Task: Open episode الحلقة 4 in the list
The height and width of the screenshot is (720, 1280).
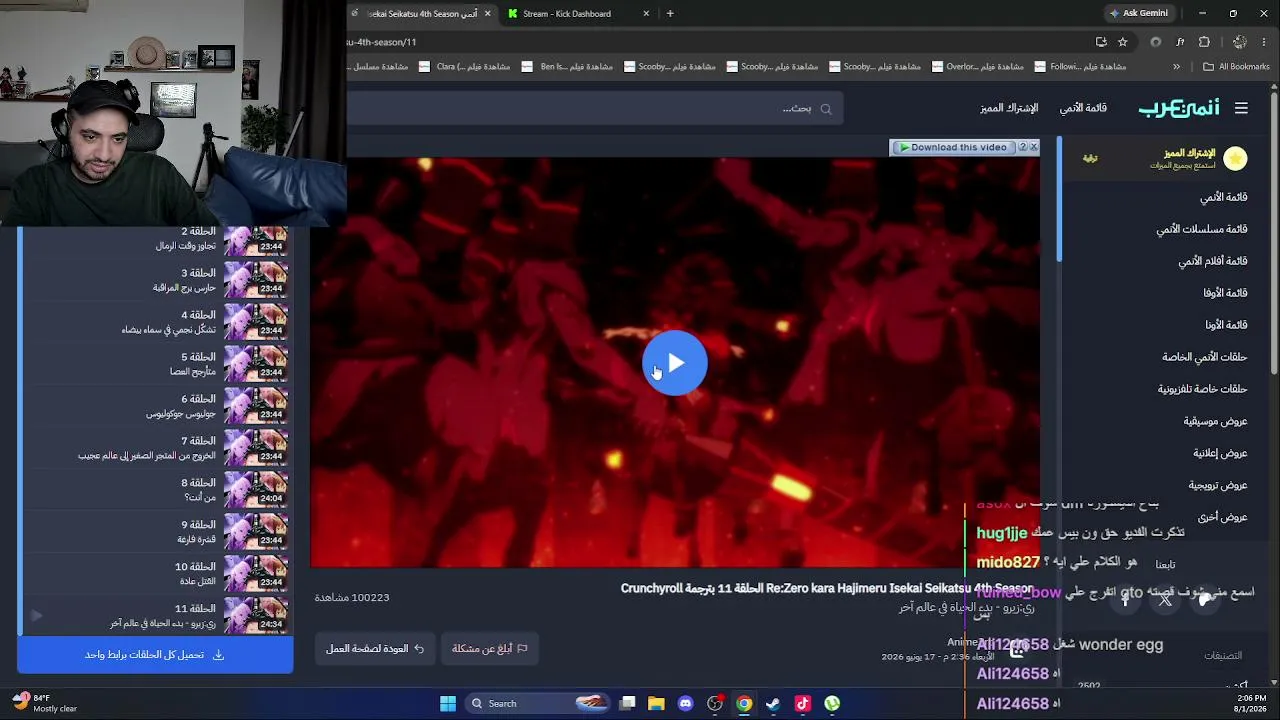Action: point(156,322)
